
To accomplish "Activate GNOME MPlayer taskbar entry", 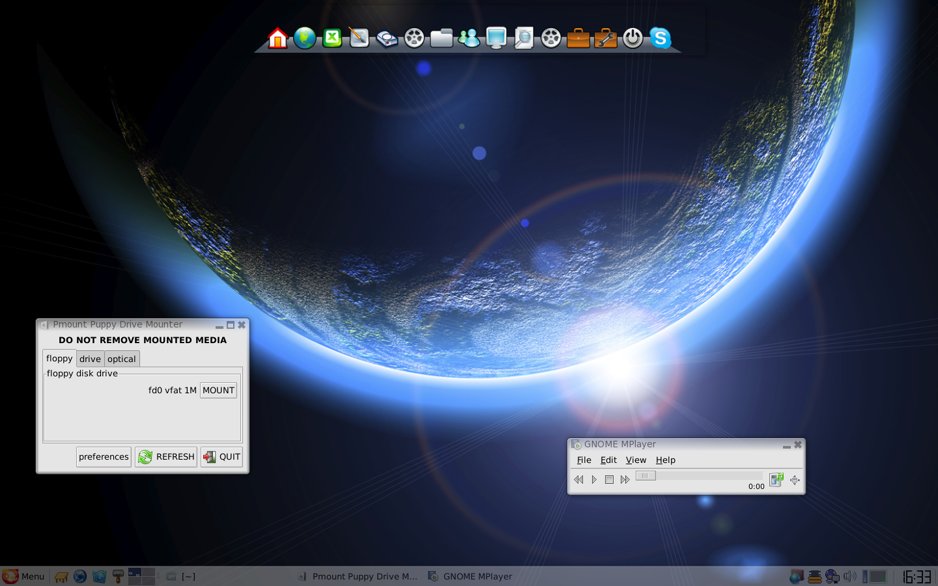I will (x=470, y=576).
